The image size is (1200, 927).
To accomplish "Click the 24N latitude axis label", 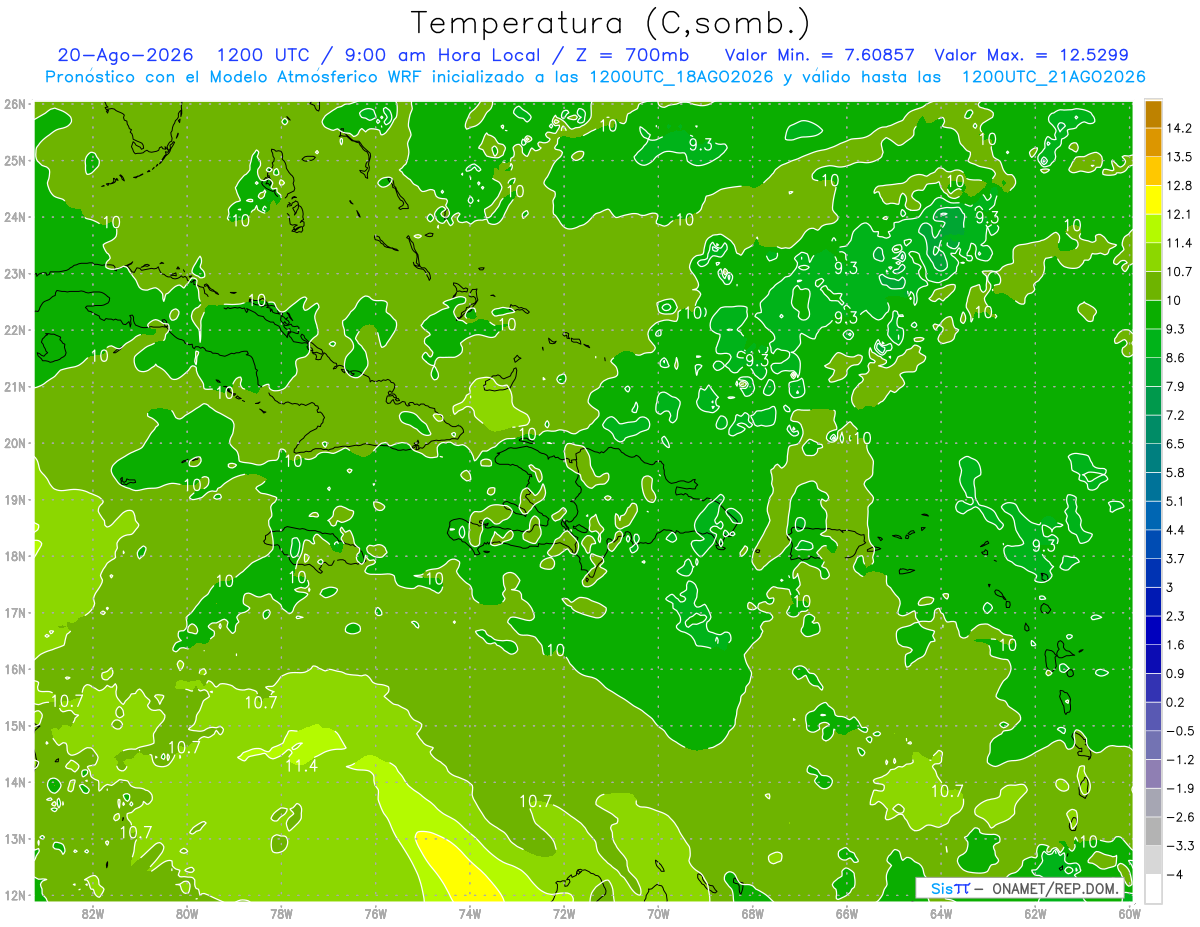I will (14, 217).
